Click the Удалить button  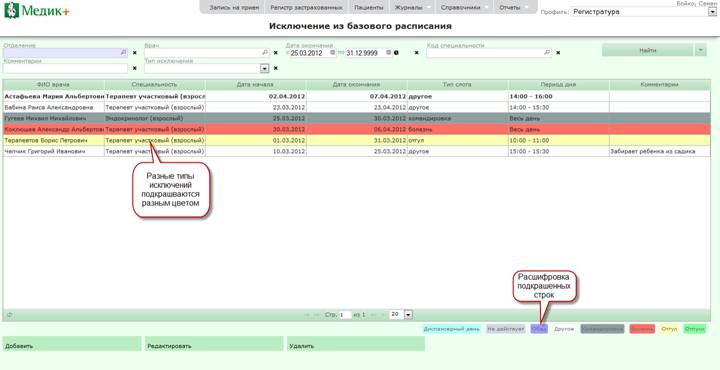coord(356,344)
